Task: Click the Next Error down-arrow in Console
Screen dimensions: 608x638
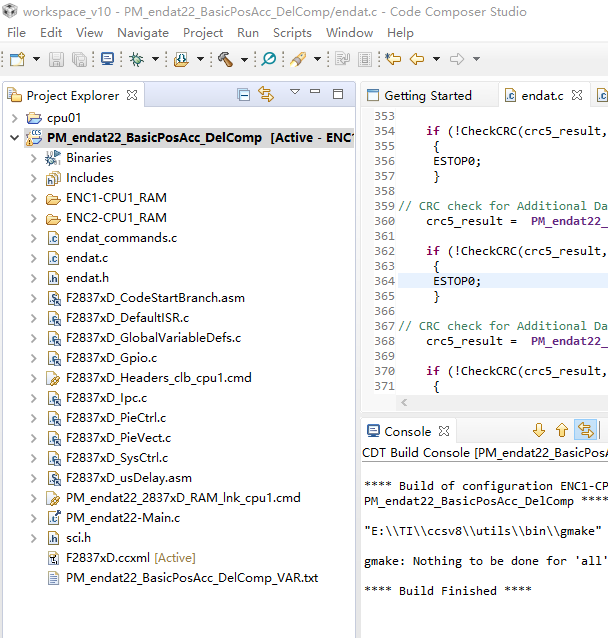Action: tap(539, 430)
